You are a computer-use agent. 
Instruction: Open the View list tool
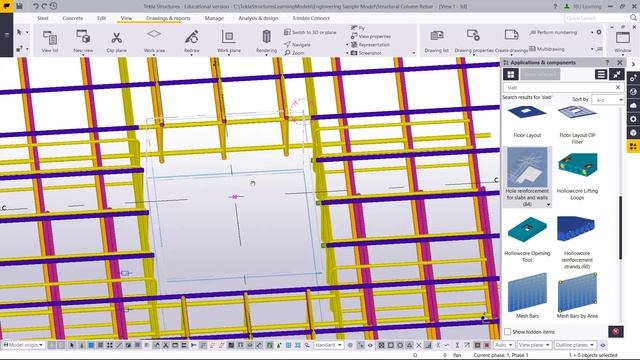pos(50,41)
